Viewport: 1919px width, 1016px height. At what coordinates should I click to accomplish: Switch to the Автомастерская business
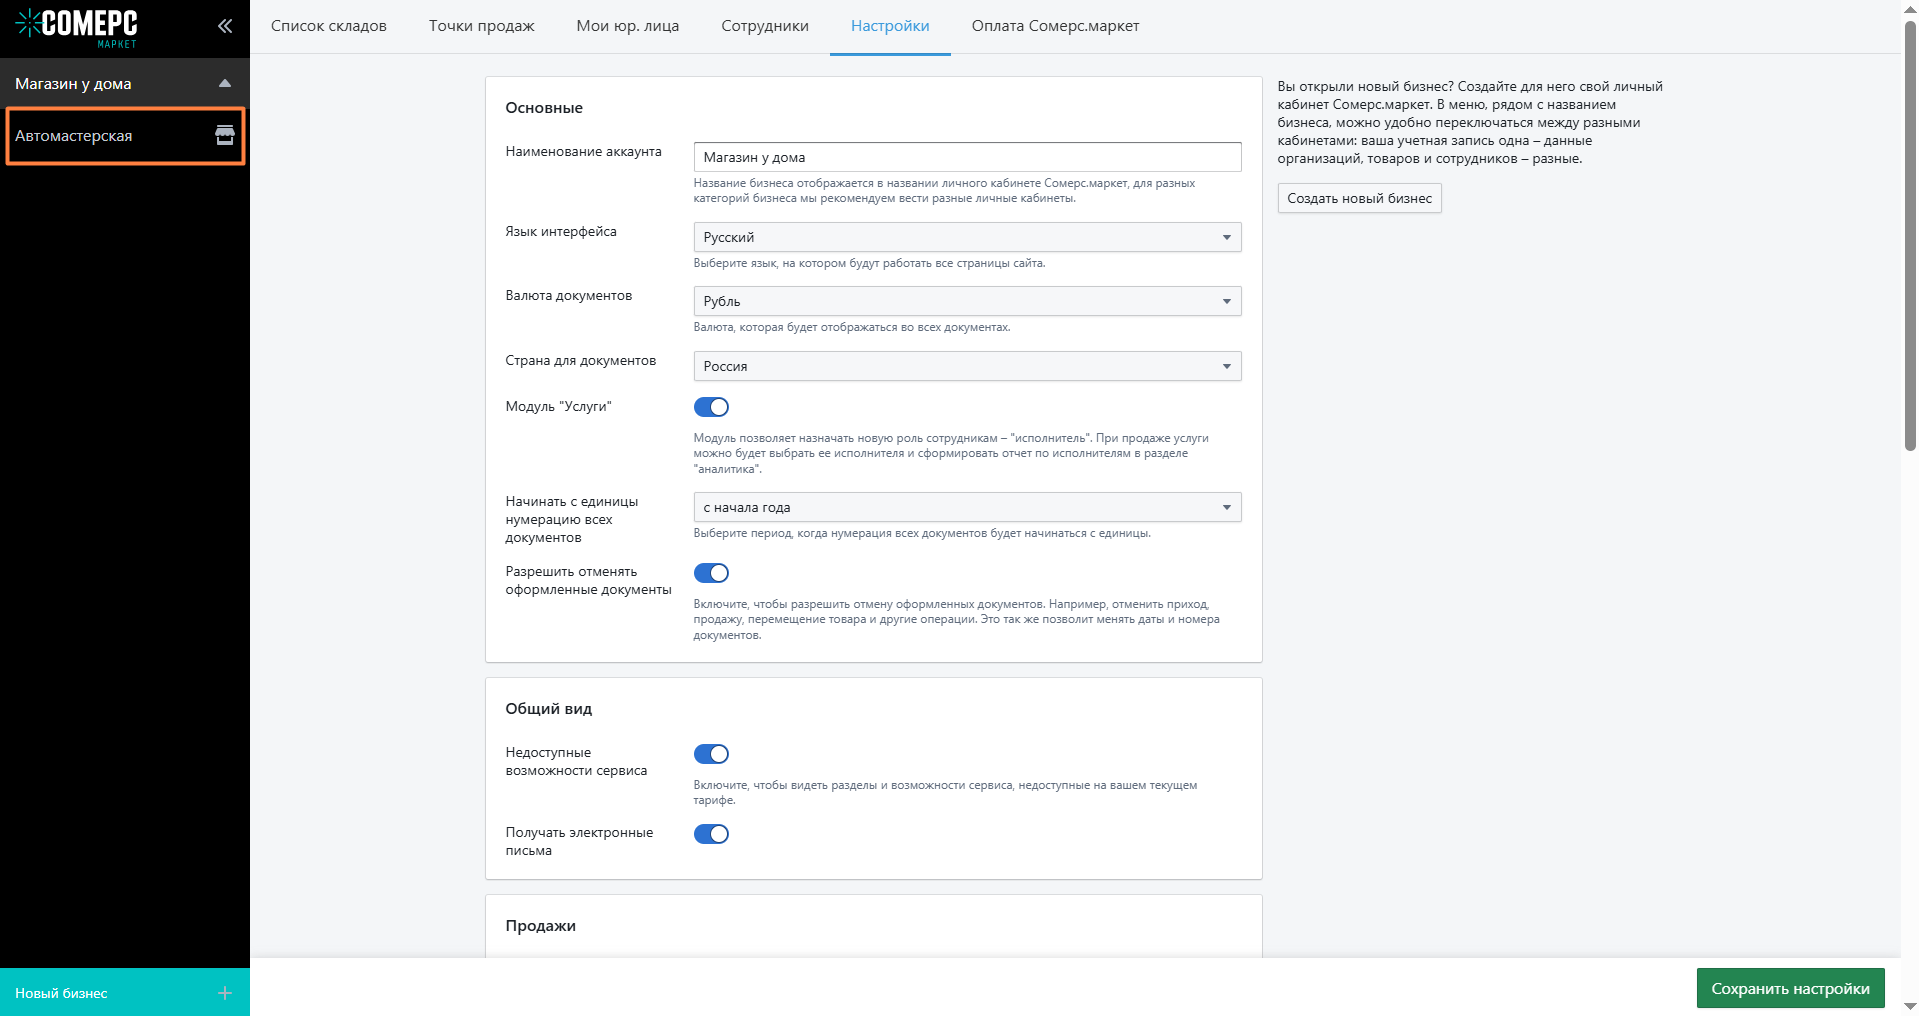pos(125,136)
